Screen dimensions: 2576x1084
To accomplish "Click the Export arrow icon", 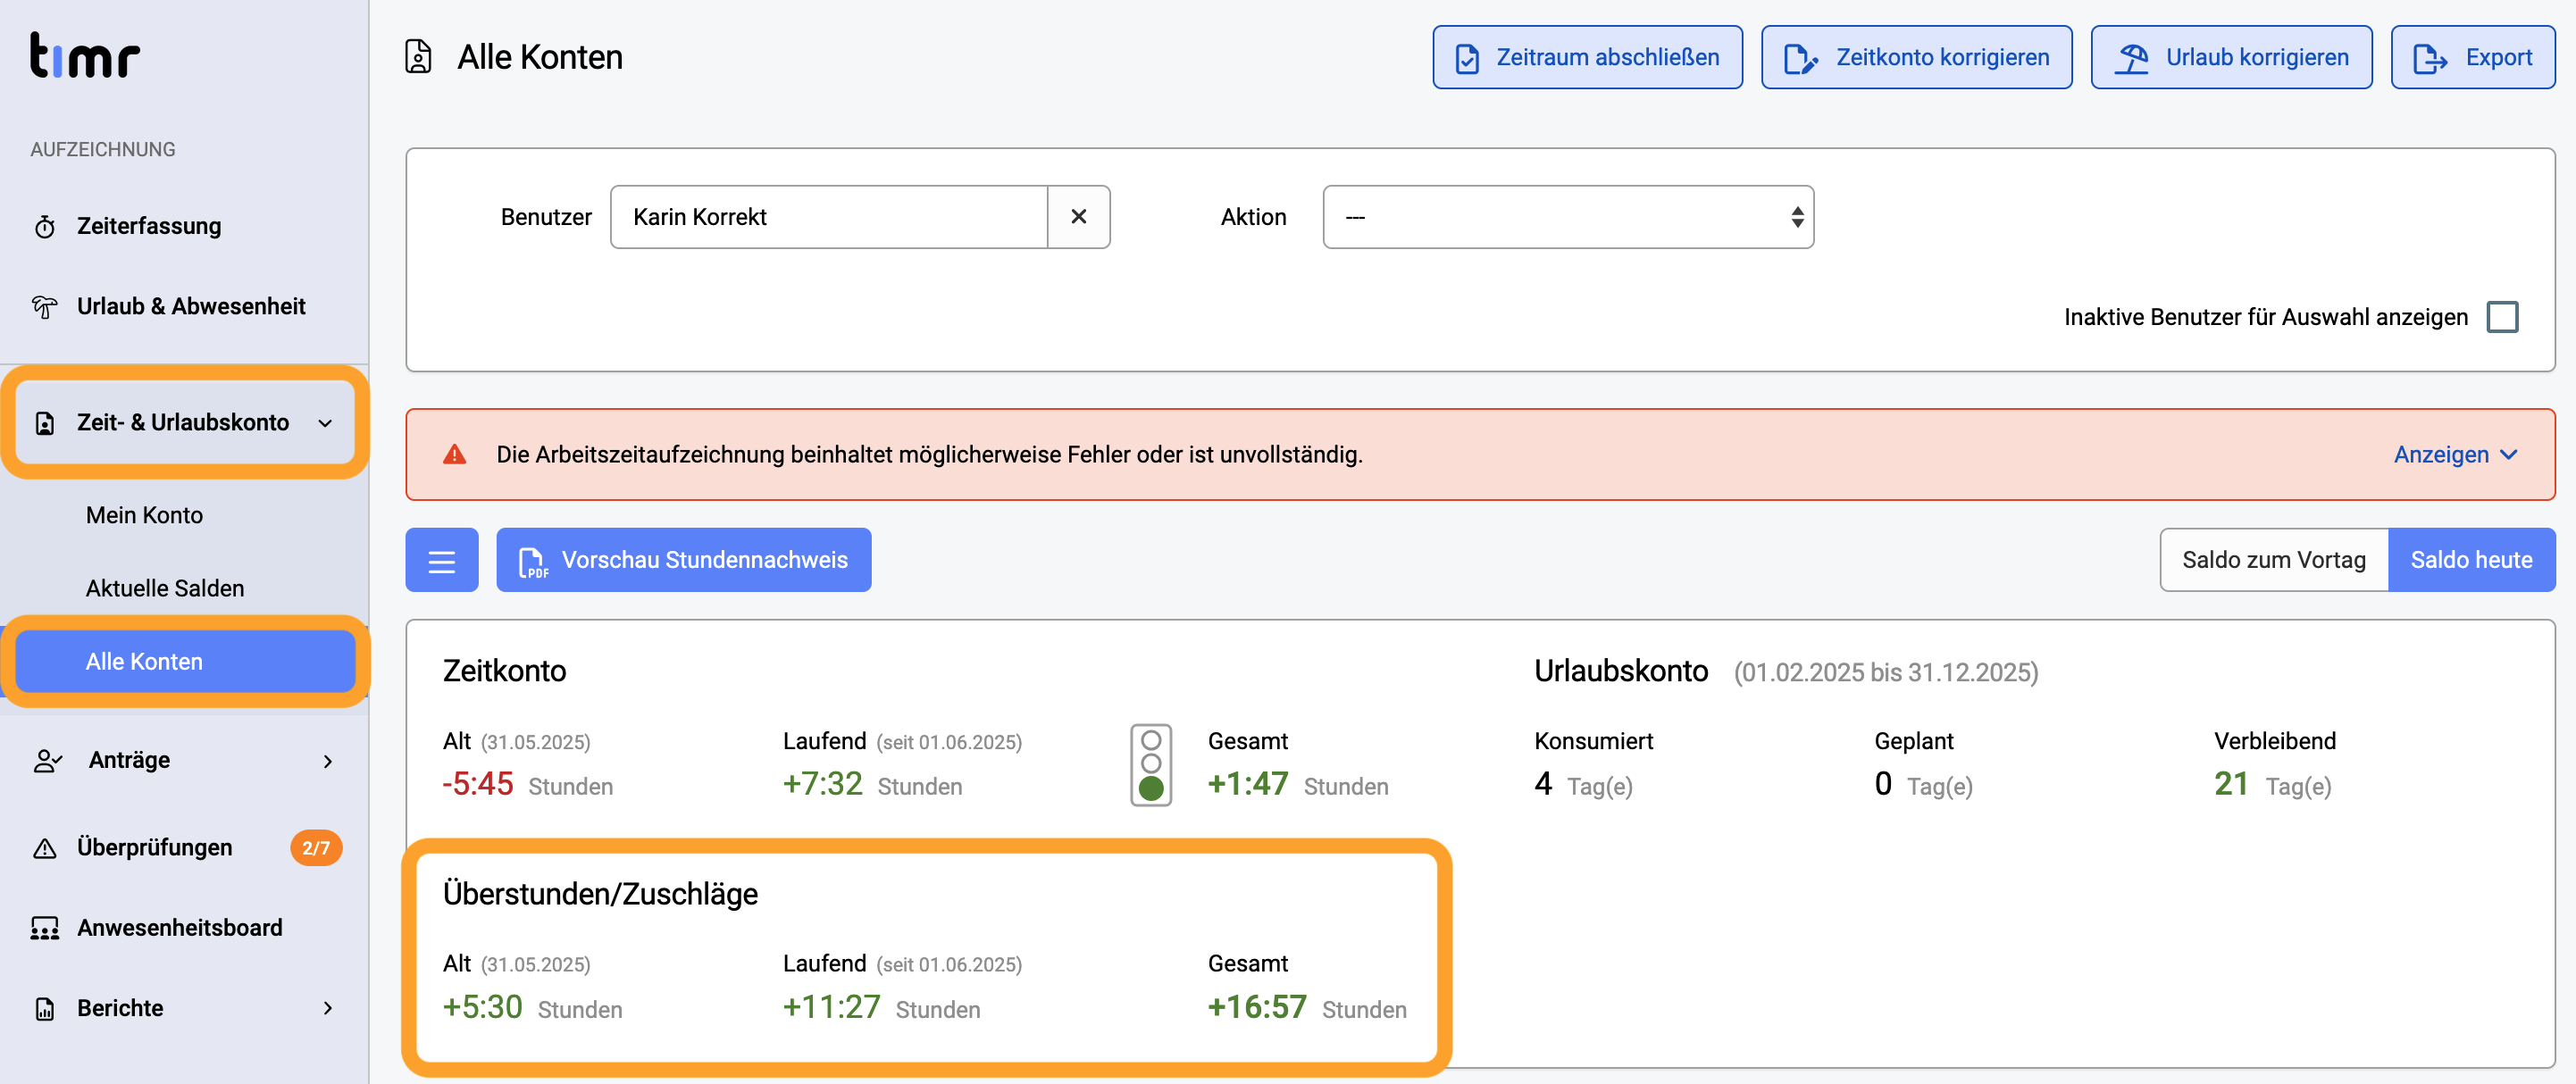I will pos(2430,58).
